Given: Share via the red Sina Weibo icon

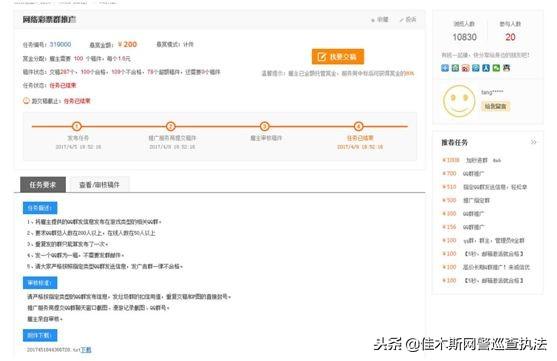Looking at the screenshot, I should pyautogui.click(x=465, y=68).
